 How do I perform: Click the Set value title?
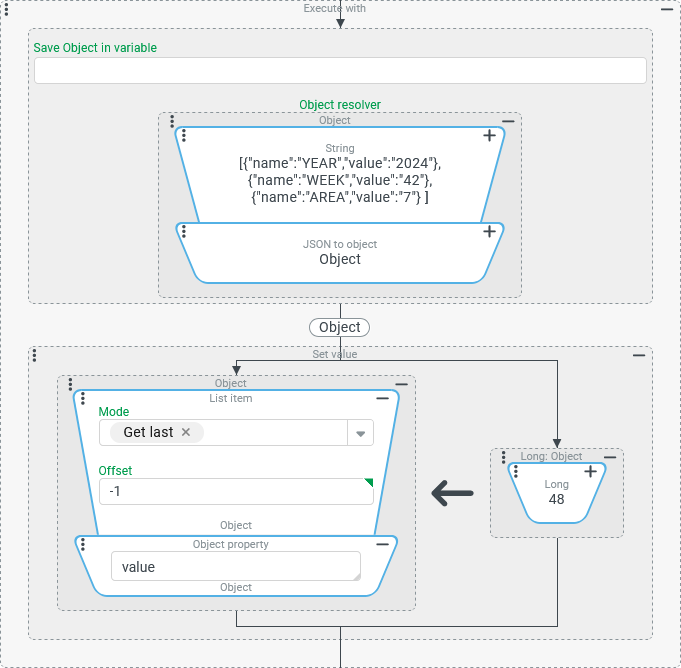click(x=335, y=354)
